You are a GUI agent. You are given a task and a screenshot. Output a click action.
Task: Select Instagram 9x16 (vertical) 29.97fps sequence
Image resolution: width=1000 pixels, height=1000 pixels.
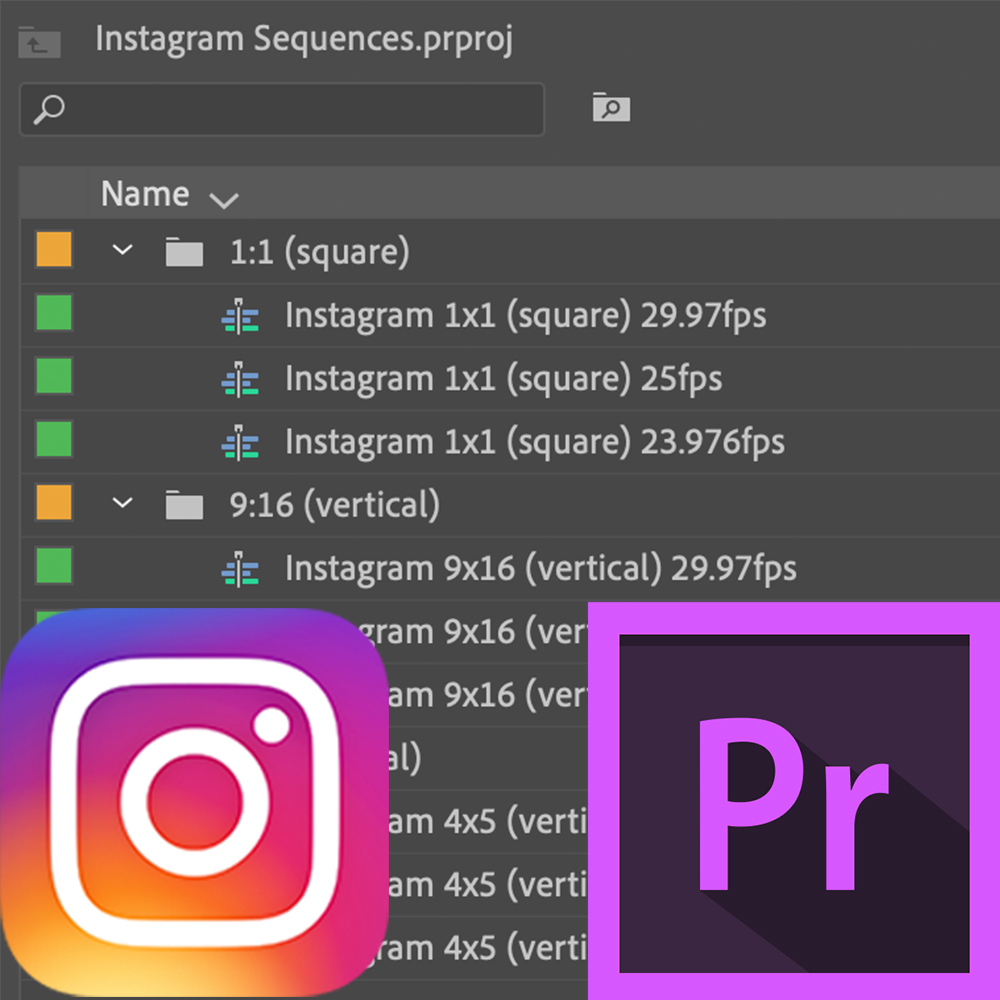[x=541, y=568]
